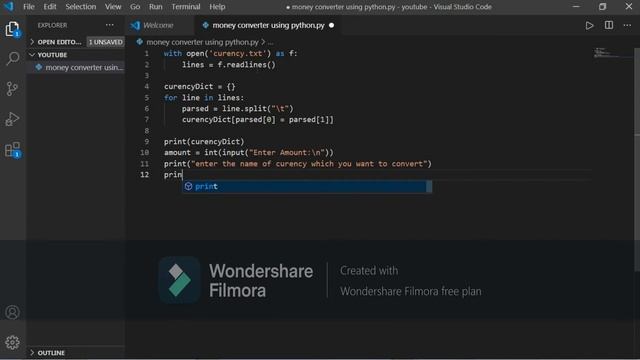Open the Explorer view in activity bar
640x360 pixels.
(x=12, y=29)
